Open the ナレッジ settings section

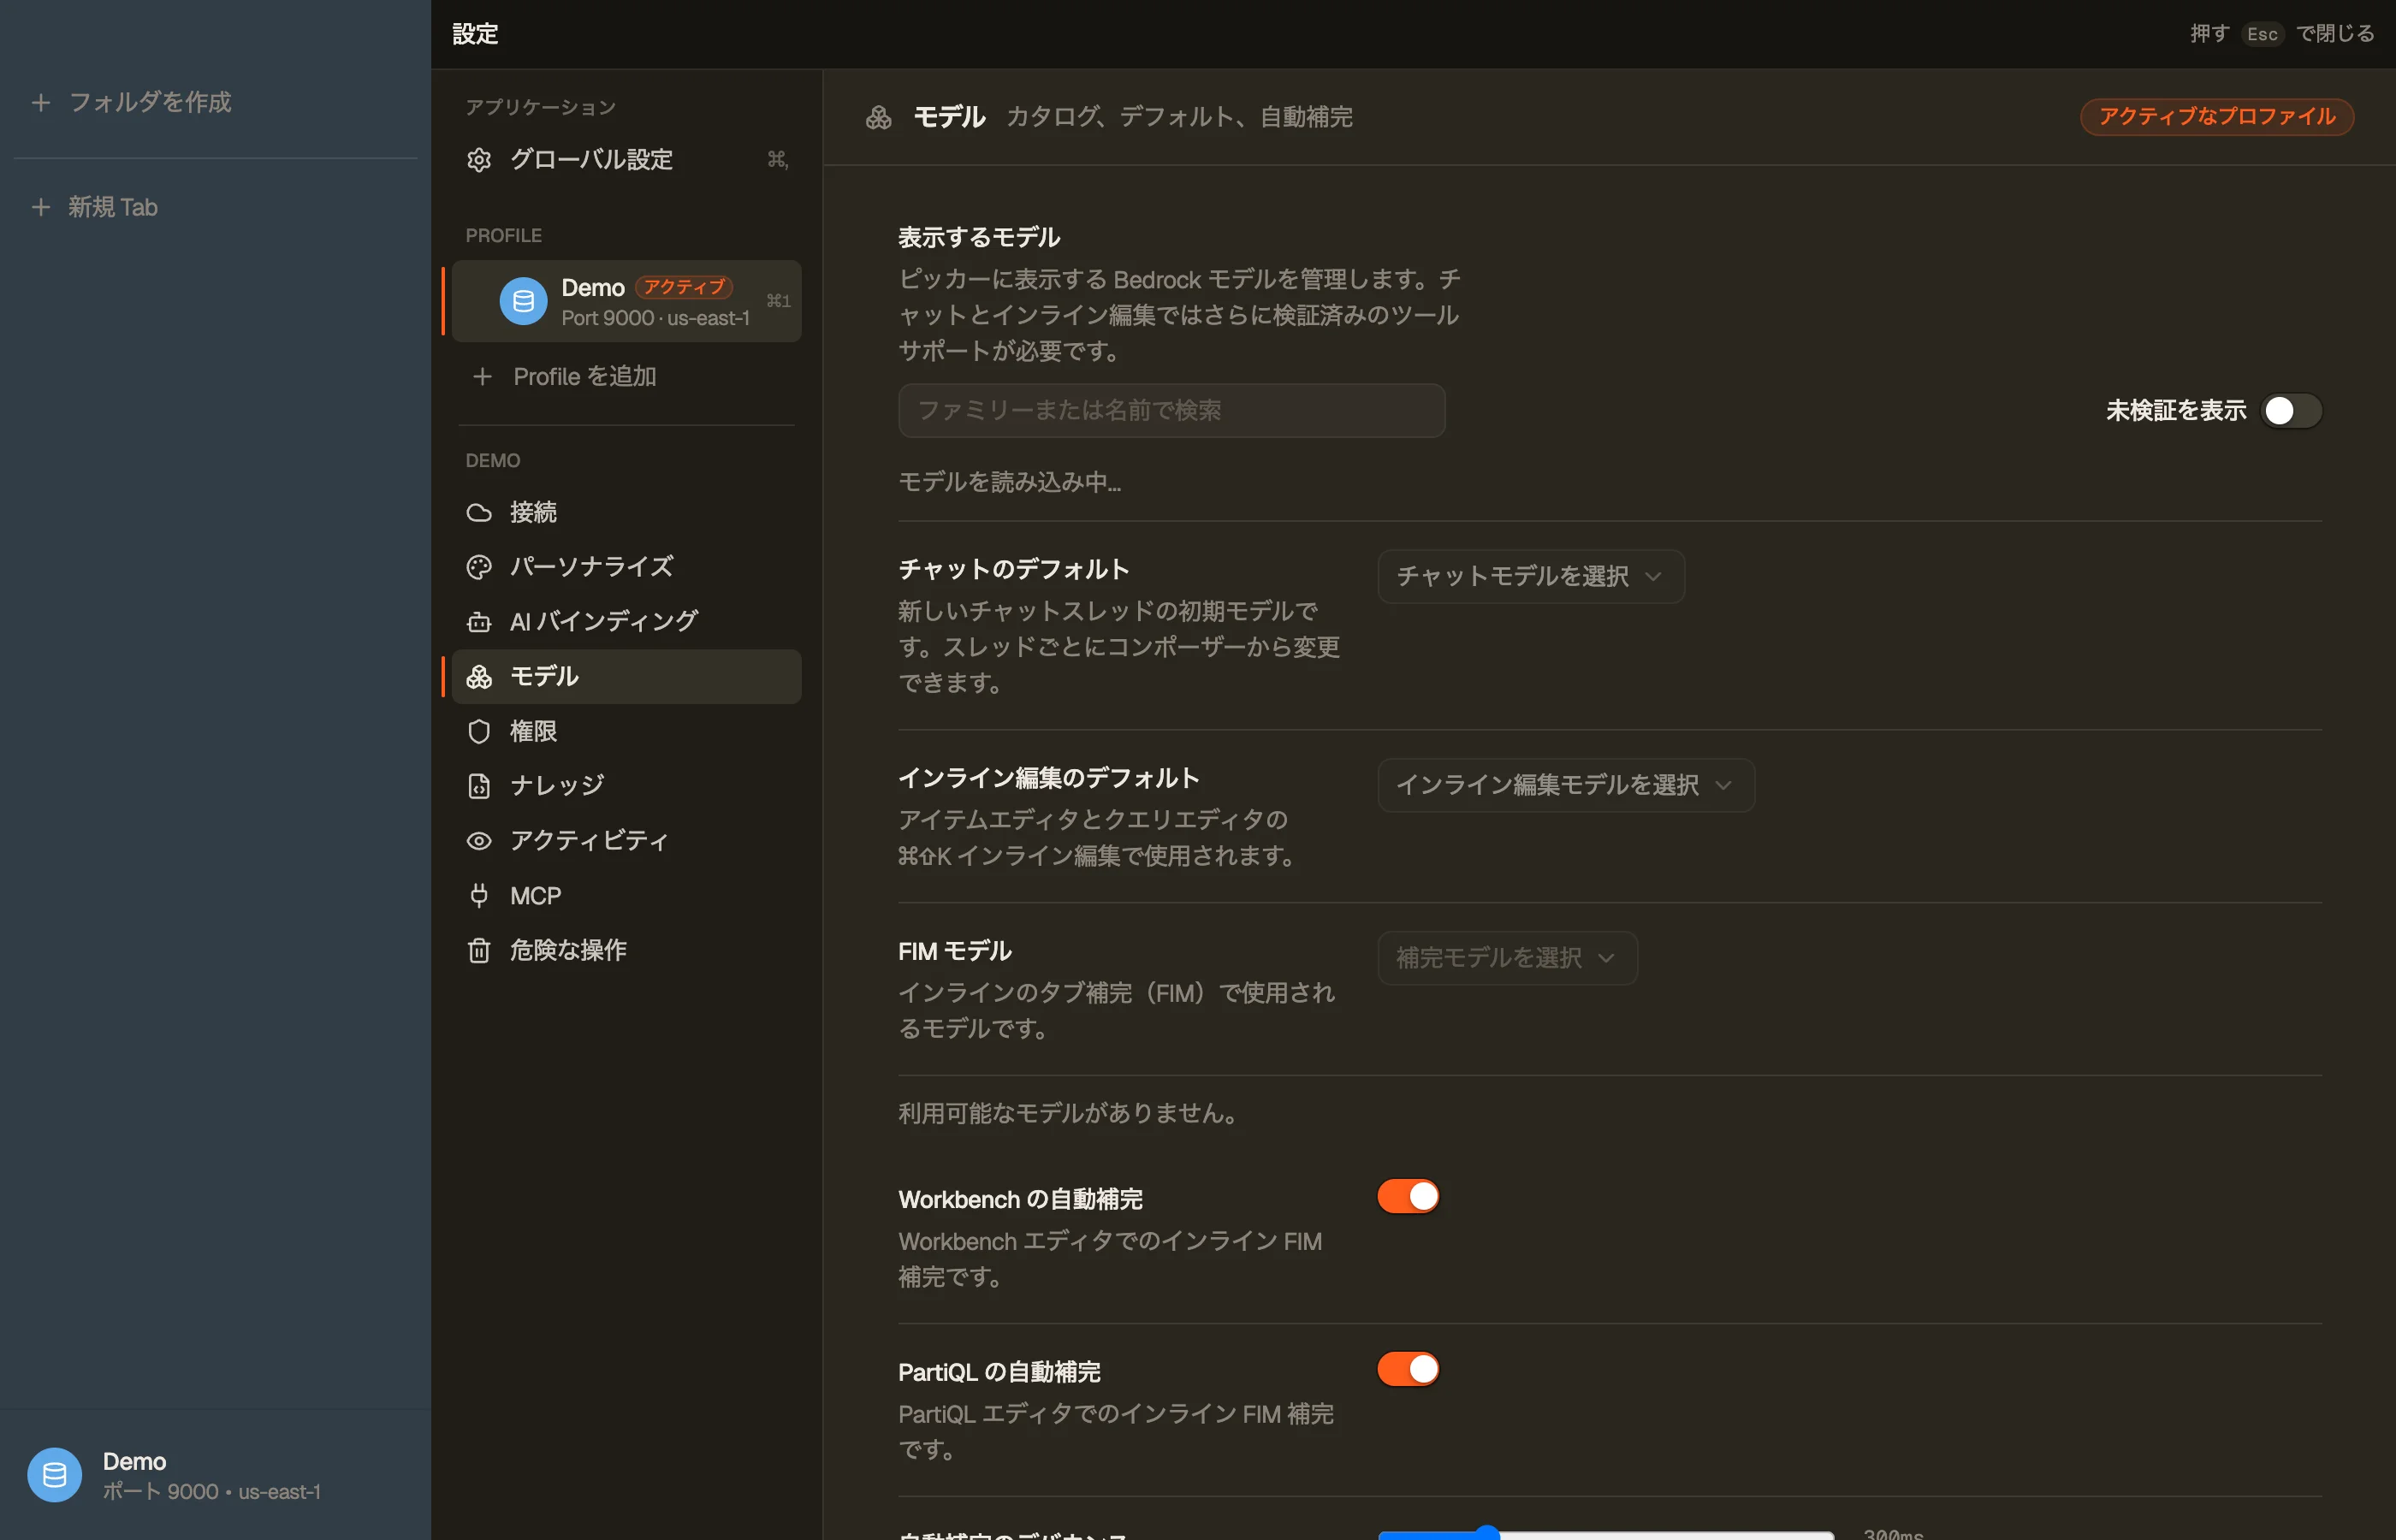626,786
